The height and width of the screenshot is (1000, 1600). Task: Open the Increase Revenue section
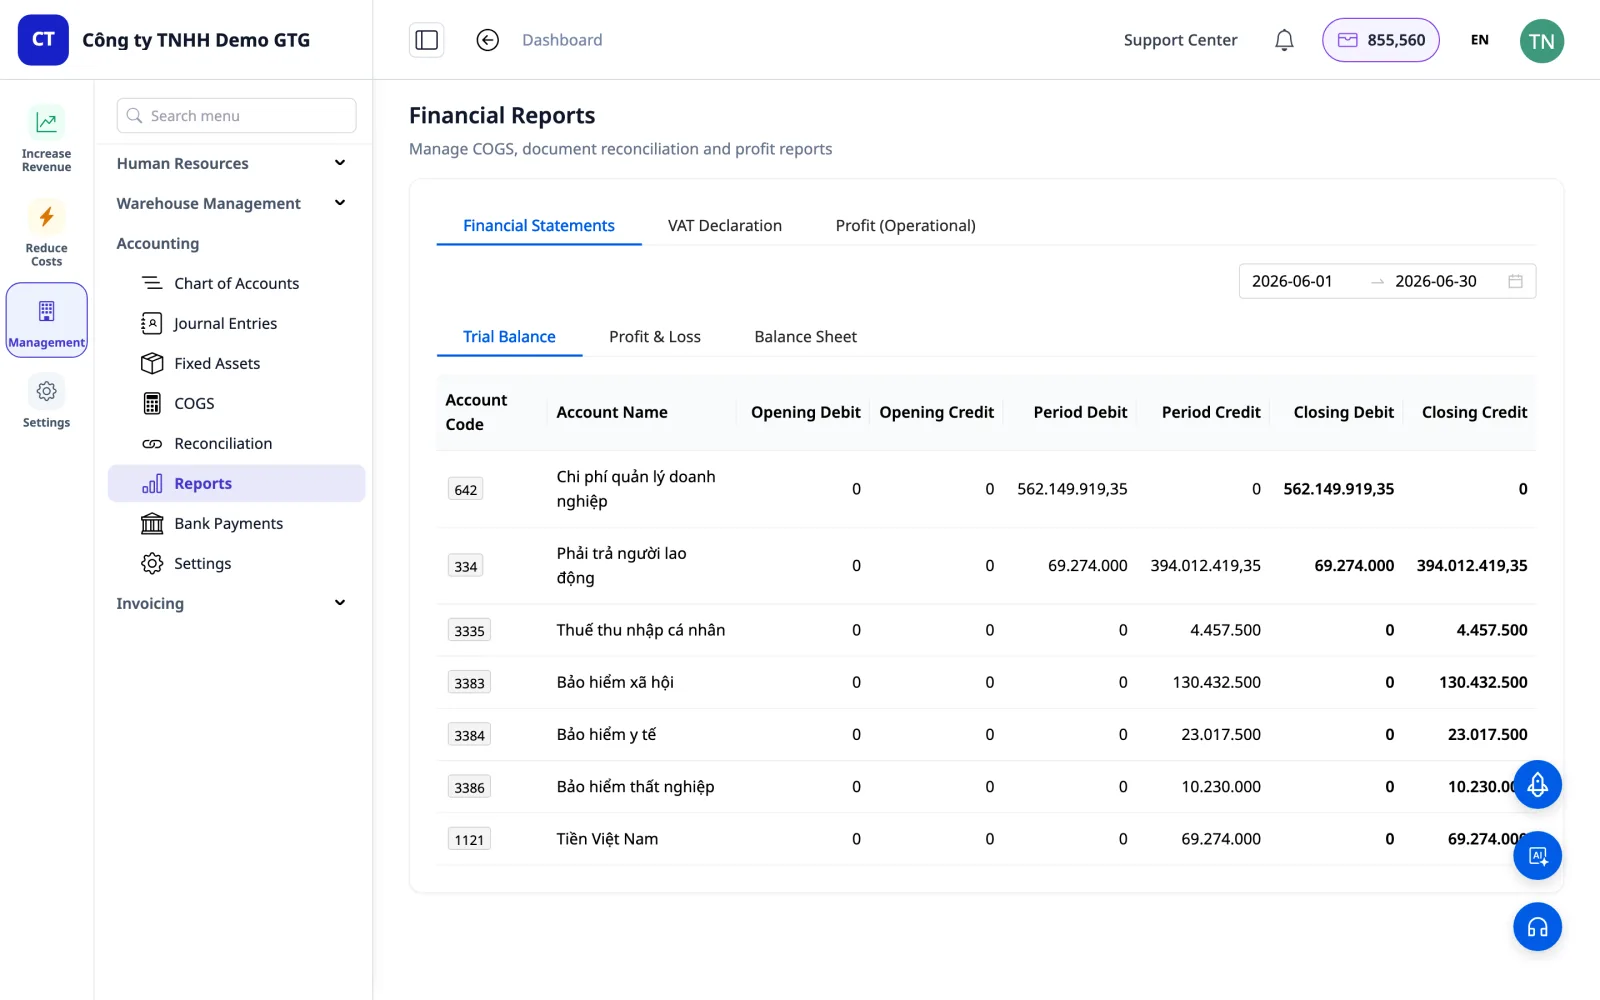coord(46,139)
